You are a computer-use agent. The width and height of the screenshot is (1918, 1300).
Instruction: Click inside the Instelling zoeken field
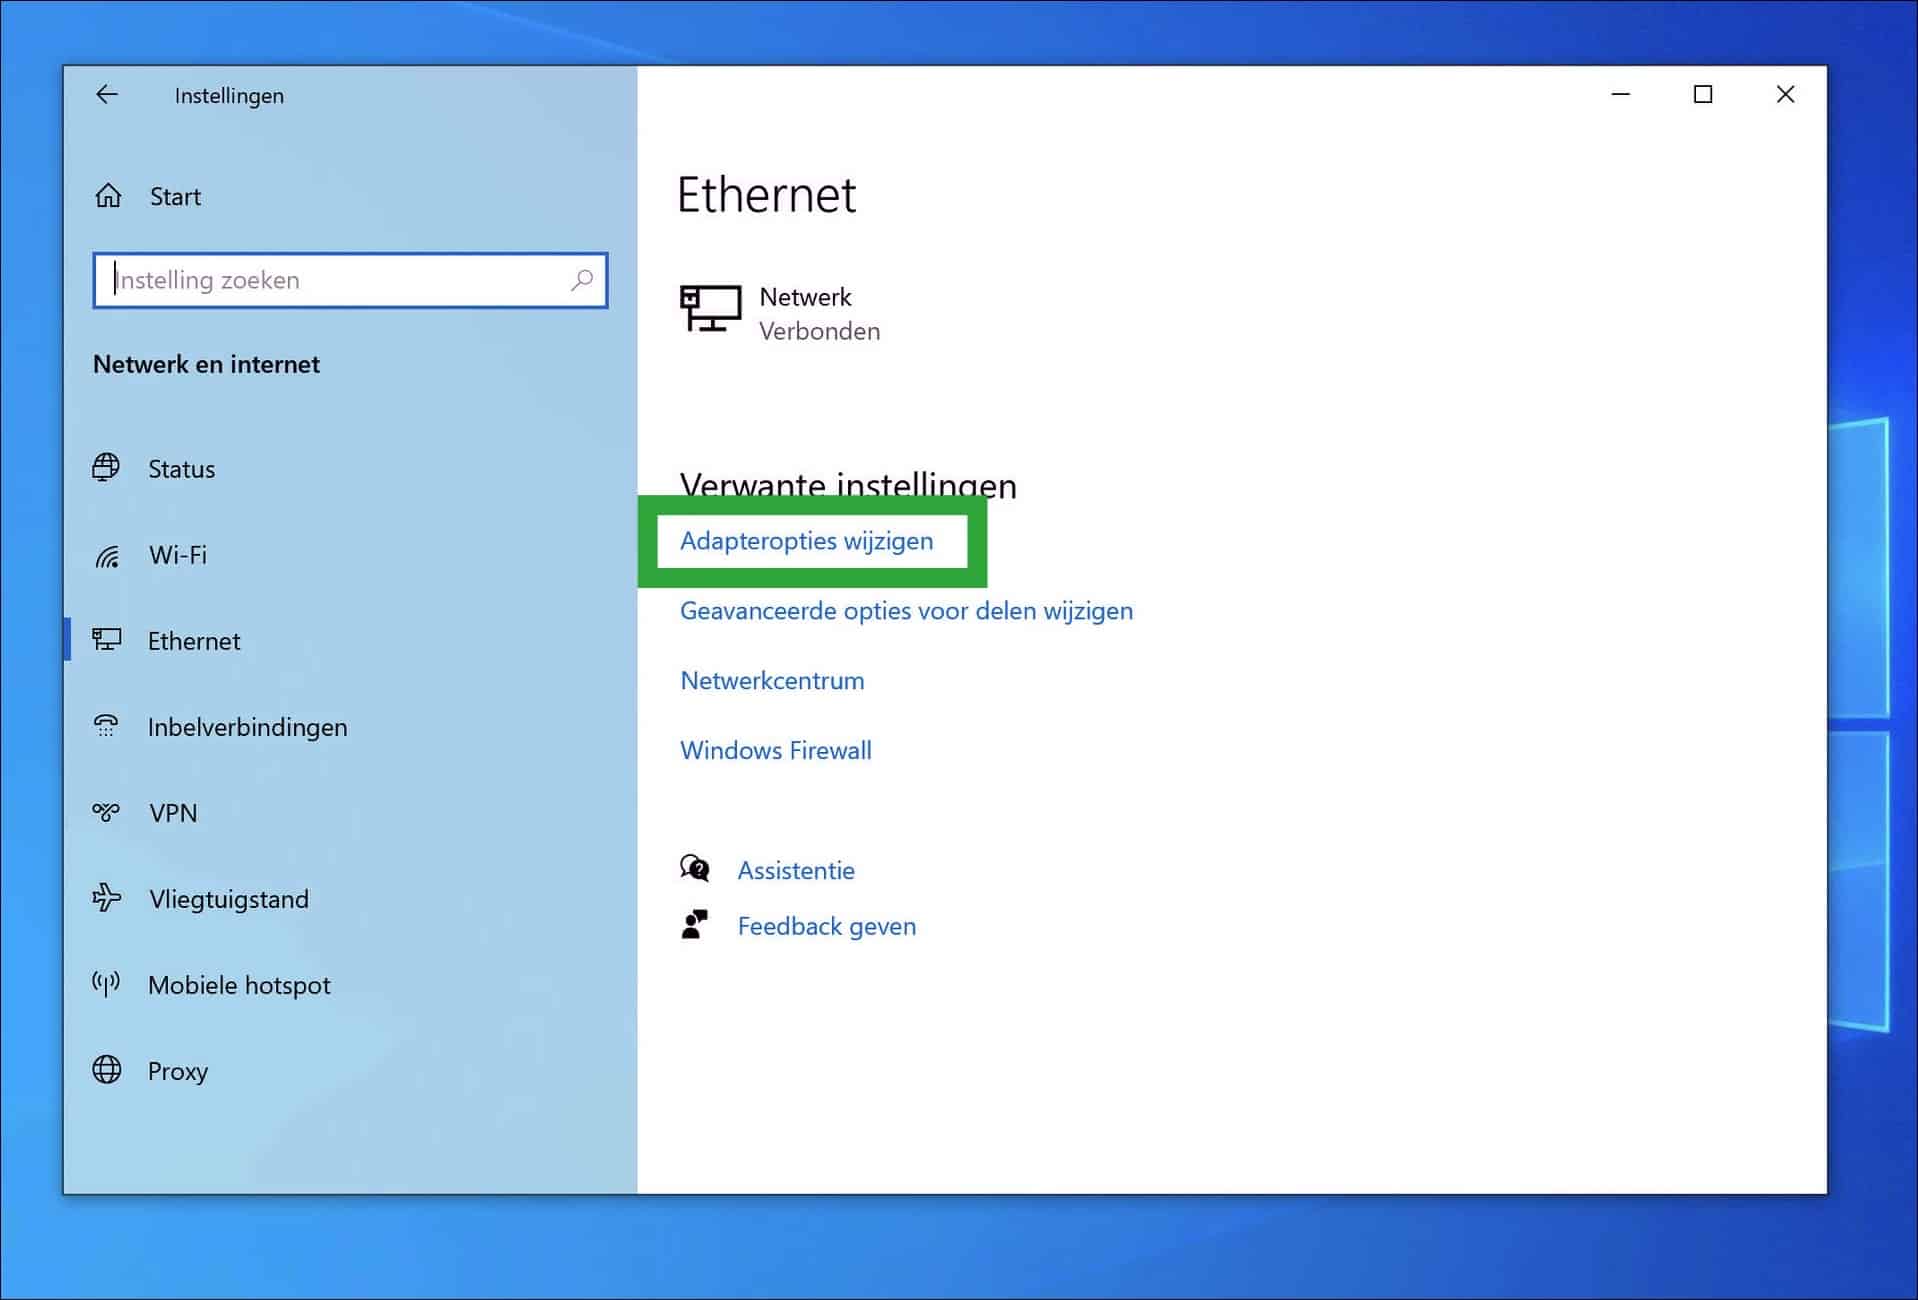tap(300, 280)
